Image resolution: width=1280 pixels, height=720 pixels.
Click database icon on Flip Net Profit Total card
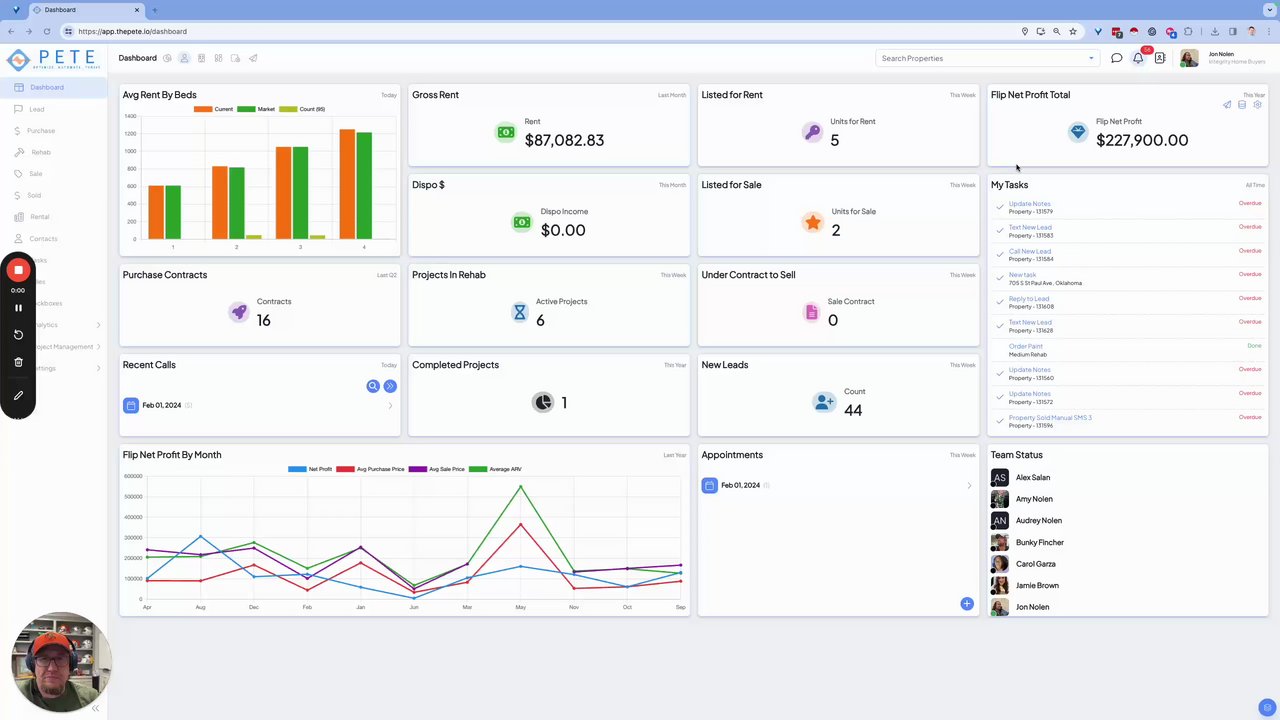coord(1242,105)
